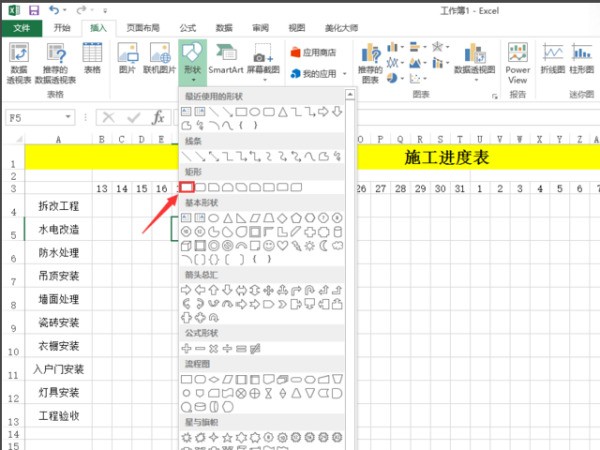Image resolution: width=600 pixels, height=450 pixels.
Task: Insert a picture using 图片 button
Action: tap(127, 58)
